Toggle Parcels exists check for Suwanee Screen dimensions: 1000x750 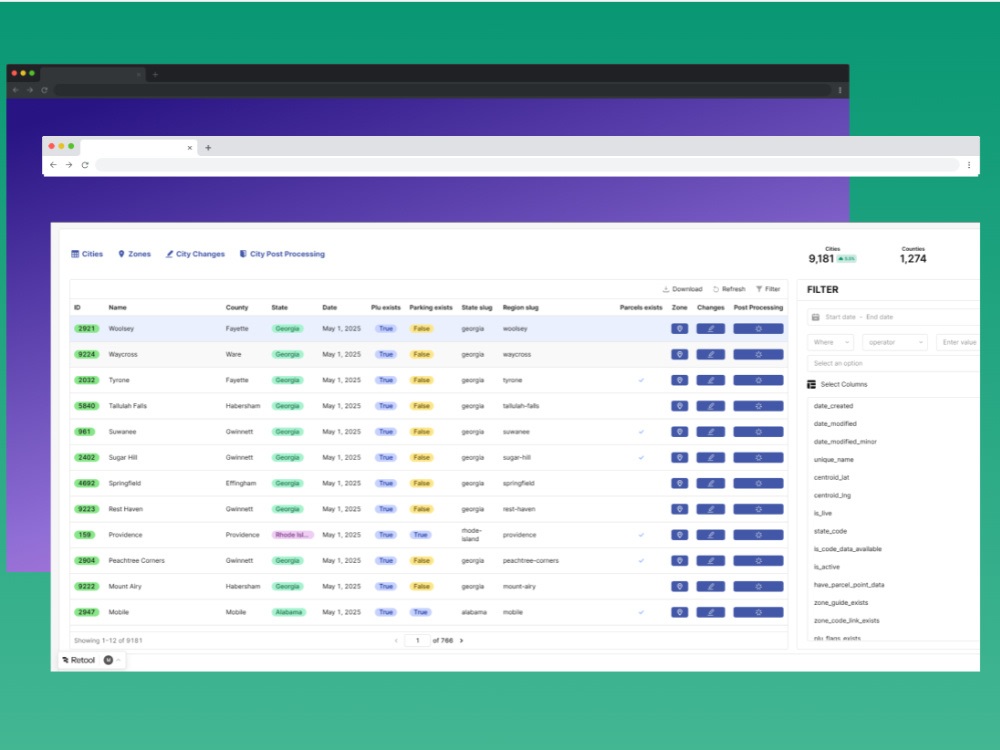tap(641, 432)
